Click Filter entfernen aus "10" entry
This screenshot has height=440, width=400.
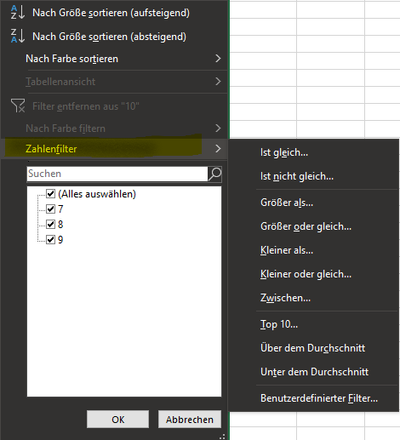point(86,106)
